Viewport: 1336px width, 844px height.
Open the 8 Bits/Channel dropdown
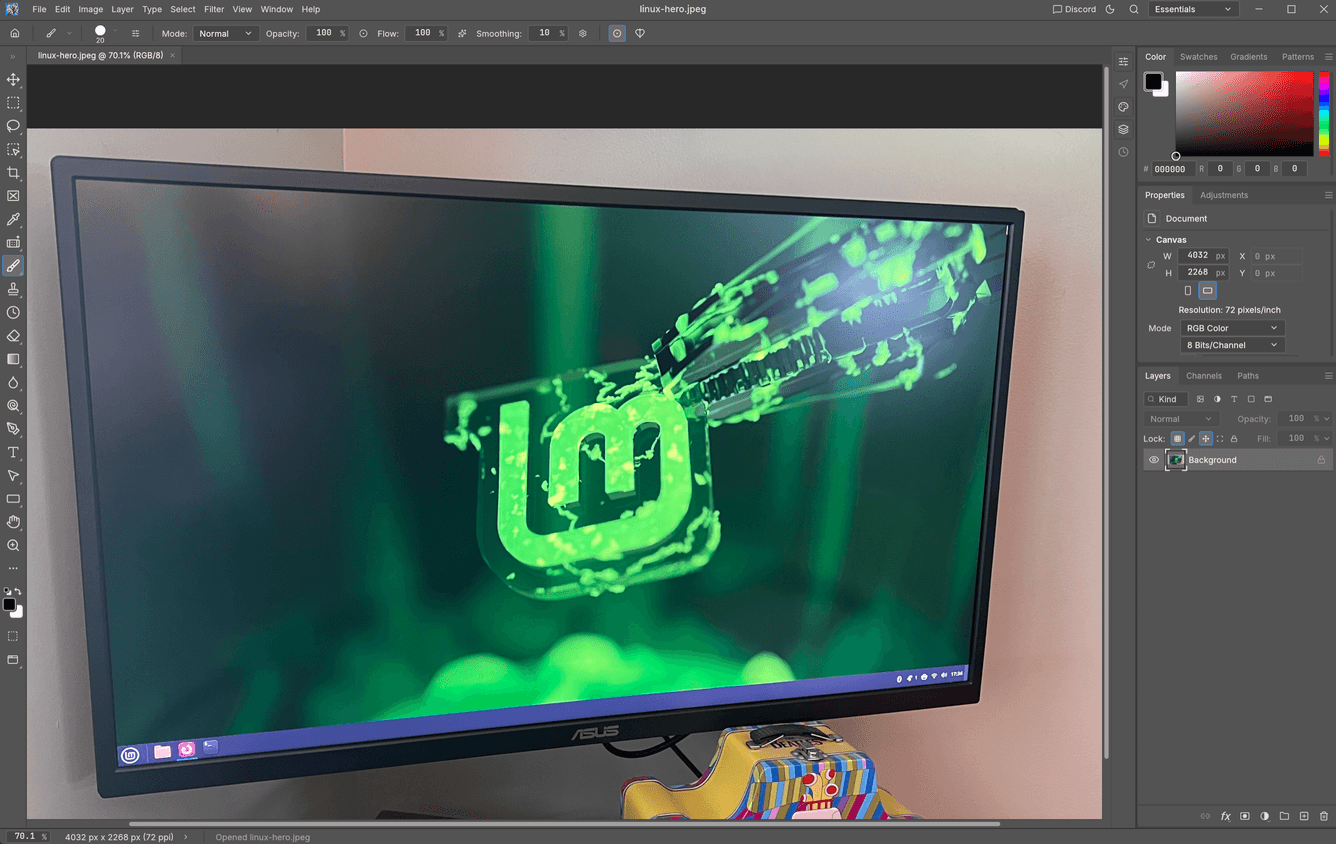click(1231, 345)
